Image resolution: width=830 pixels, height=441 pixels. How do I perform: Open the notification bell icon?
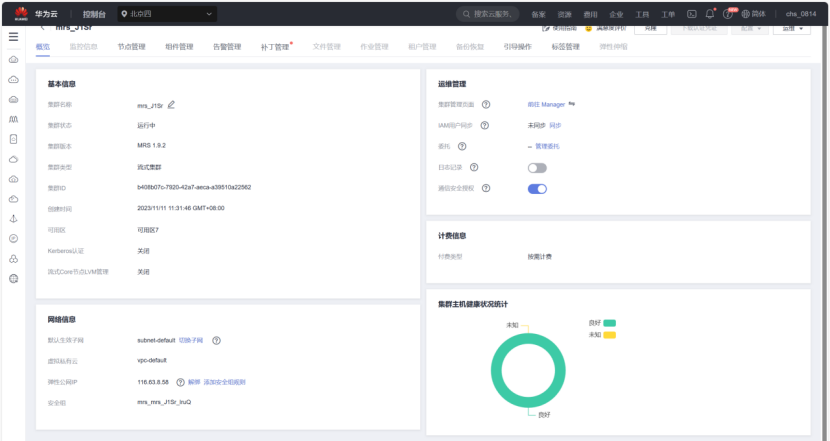tap(710, 14)
